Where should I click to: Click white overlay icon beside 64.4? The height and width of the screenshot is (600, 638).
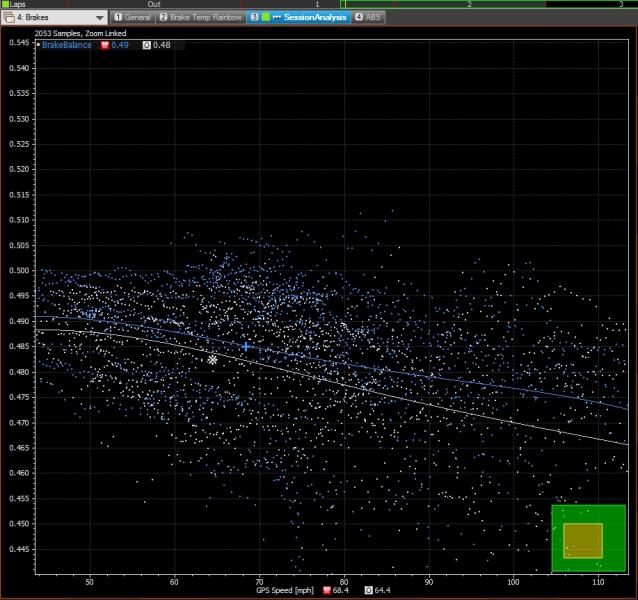tap(368, 590)
